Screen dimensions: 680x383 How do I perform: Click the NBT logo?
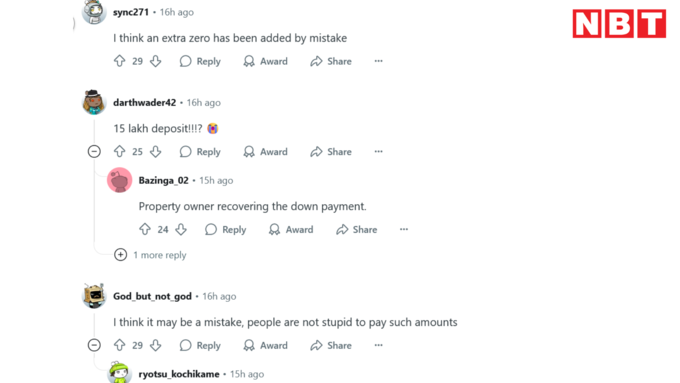click(619, 24)
